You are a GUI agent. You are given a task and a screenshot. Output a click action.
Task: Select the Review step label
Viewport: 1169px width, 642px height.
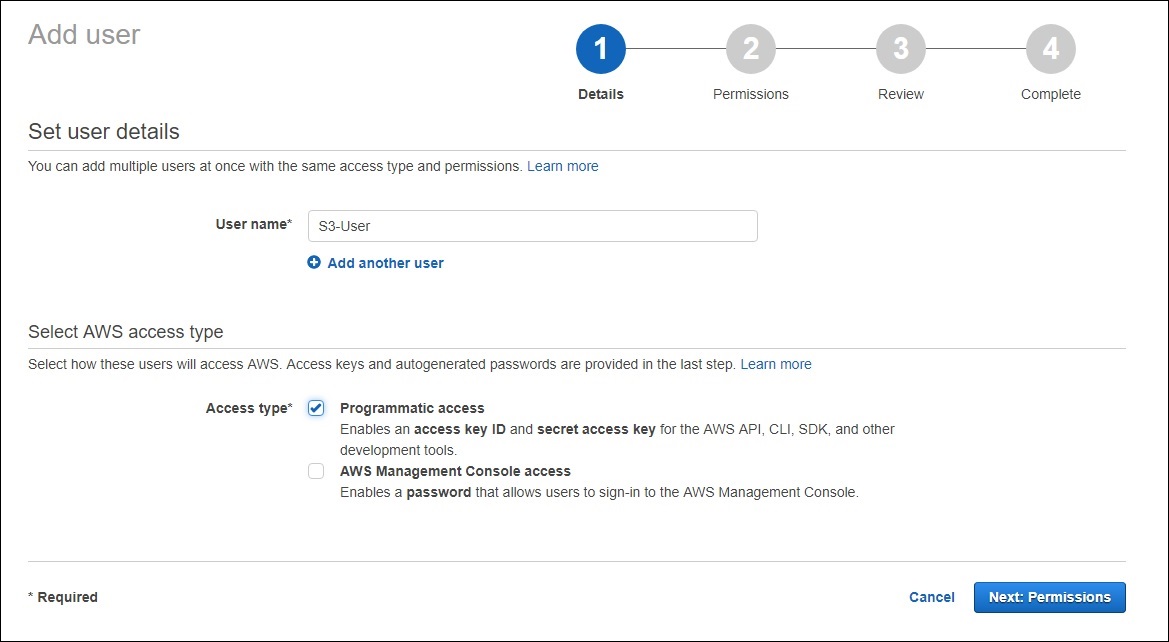pyautogui.click(x=901, y=94)
